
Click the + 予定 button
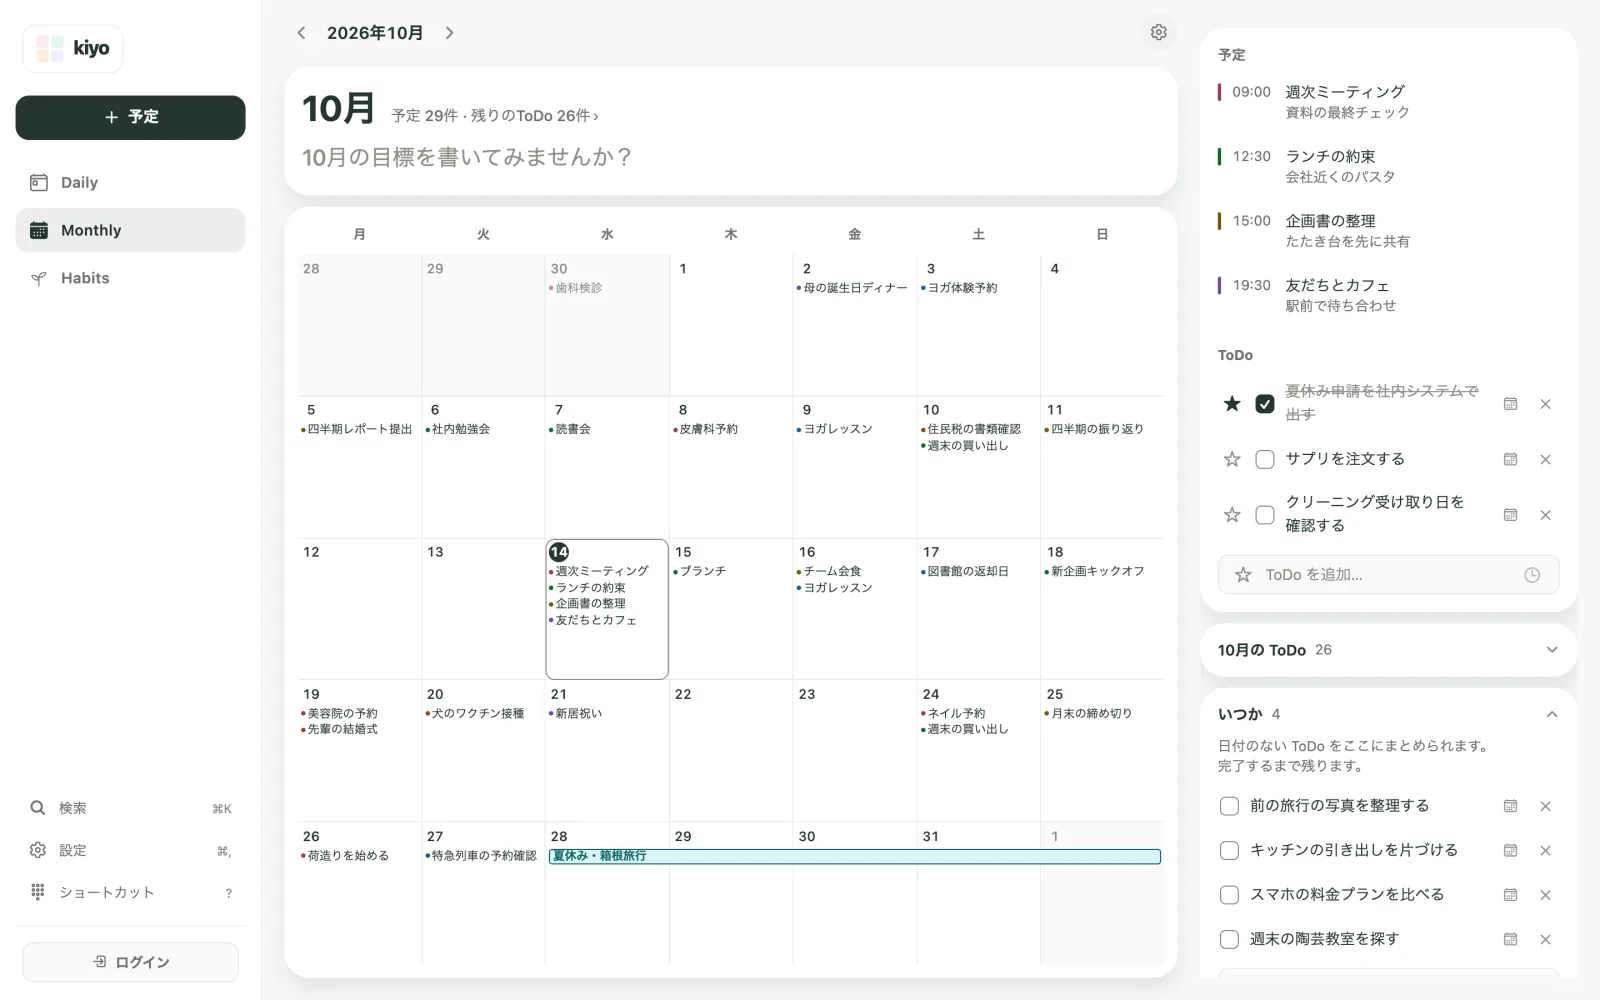click(130, 117)
